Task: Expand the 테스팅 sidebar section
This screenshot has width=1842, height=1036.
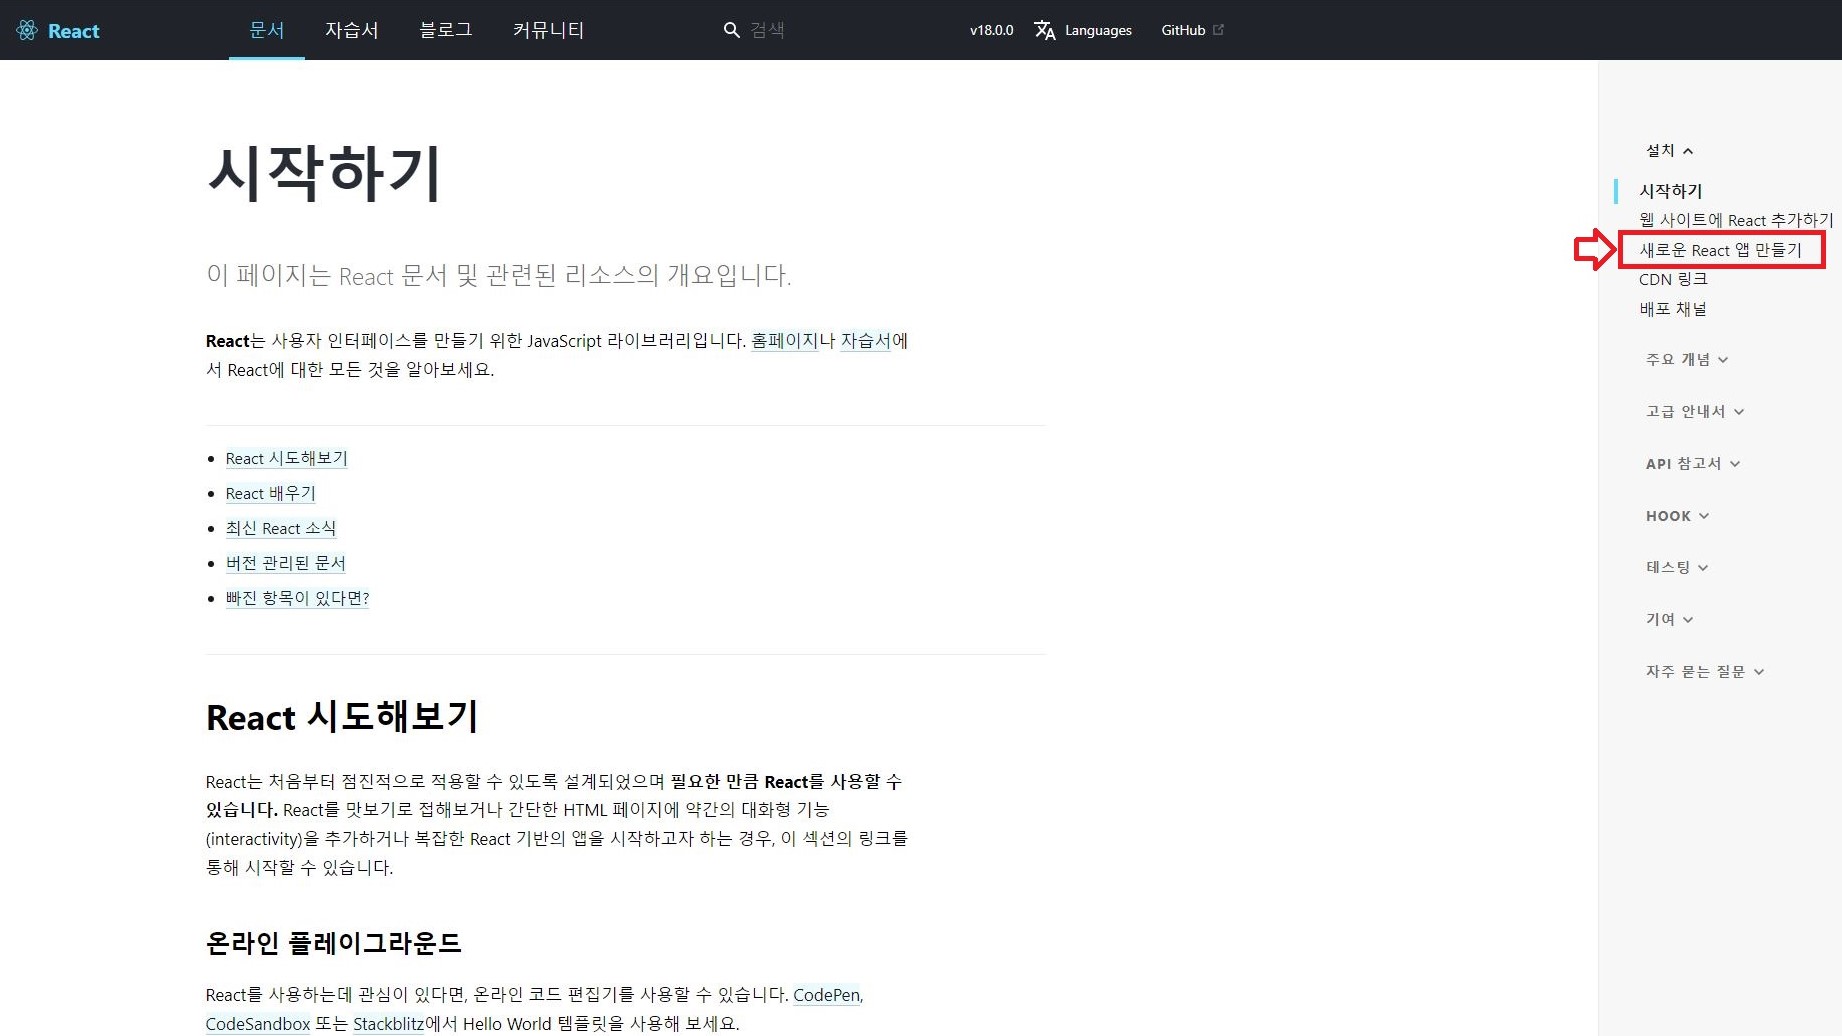Action: click(1677, 567)
